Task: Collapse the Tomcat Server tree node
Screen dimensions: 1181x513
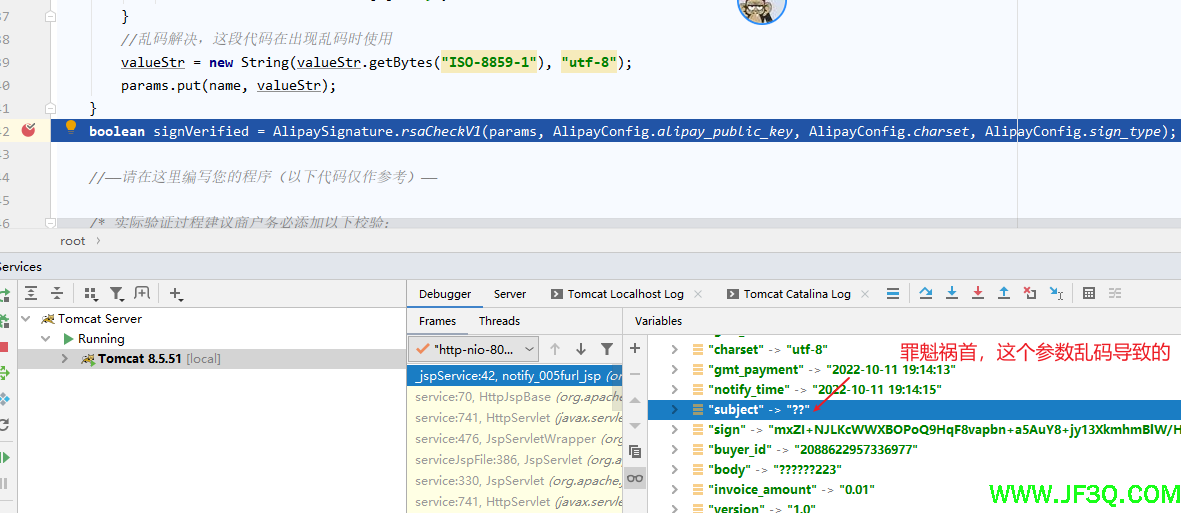Action: click(25, 319)
